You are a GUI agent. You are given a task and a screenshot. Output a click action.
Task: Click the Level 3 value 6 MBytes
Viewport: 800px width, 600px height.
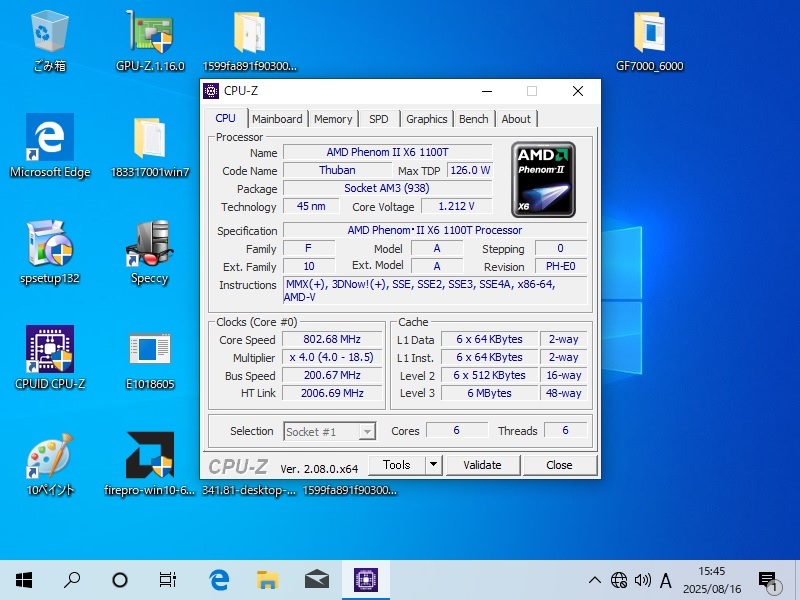coord(489,393)
